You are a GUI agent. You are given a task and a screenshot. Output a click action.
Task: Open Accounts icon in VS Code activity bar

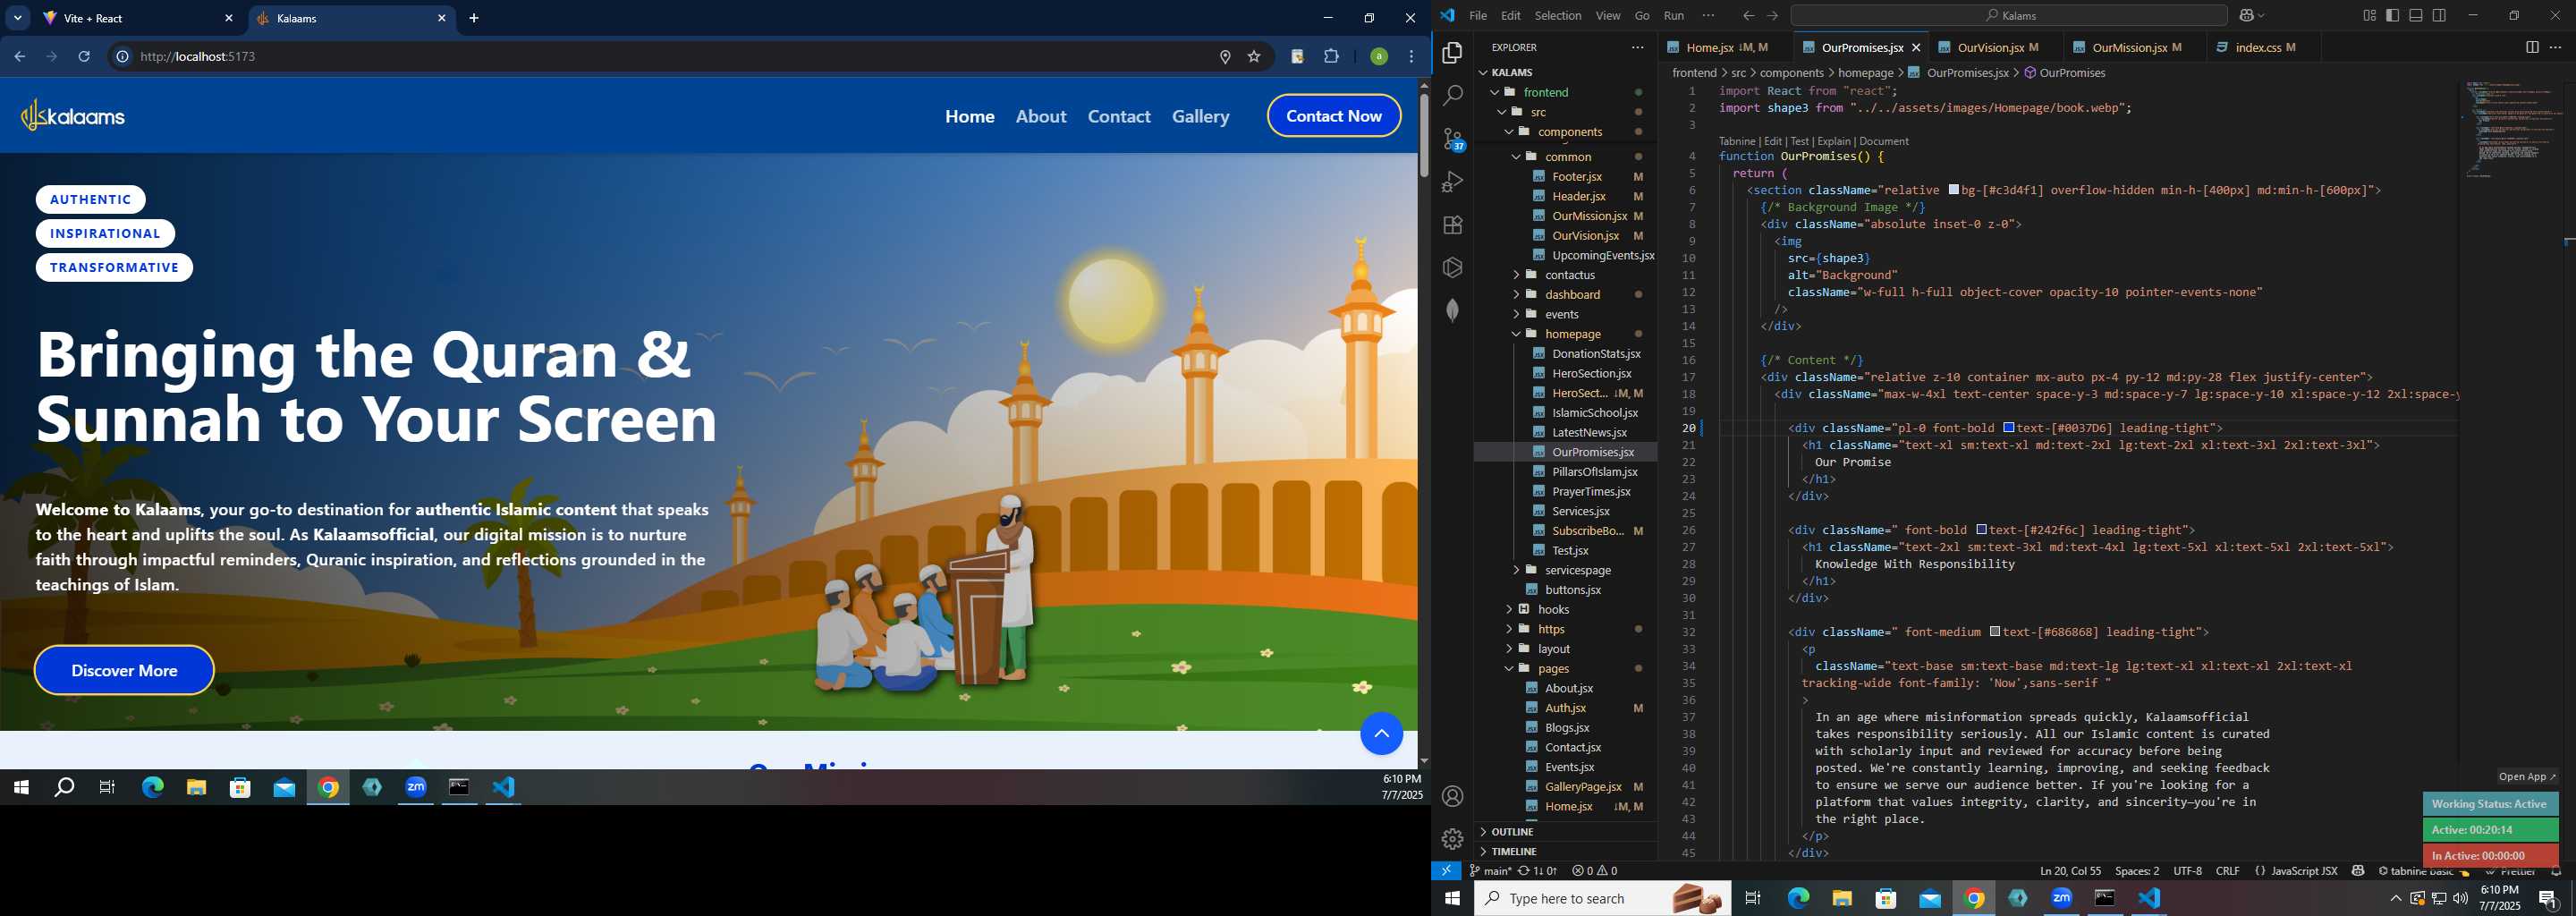coord(1452,796)
